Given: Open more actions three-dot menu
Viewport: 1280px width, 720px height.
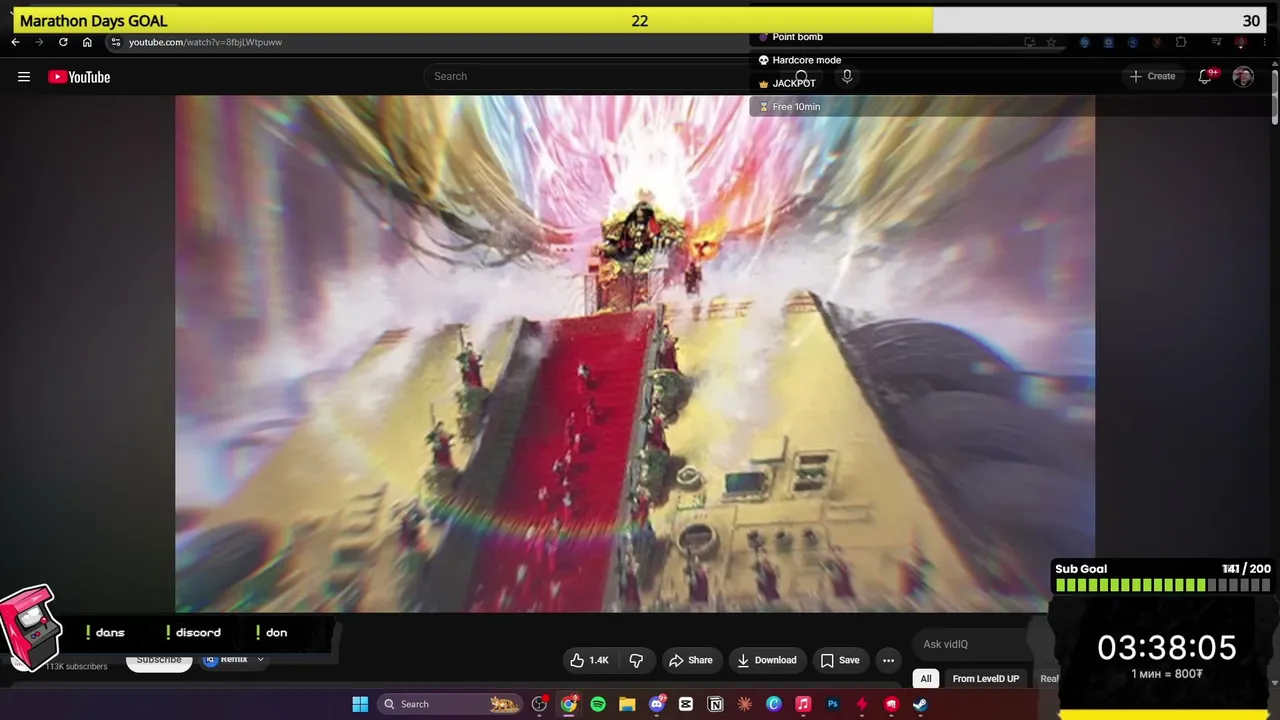Looking at the screenshot, I should tap(888, 660).
